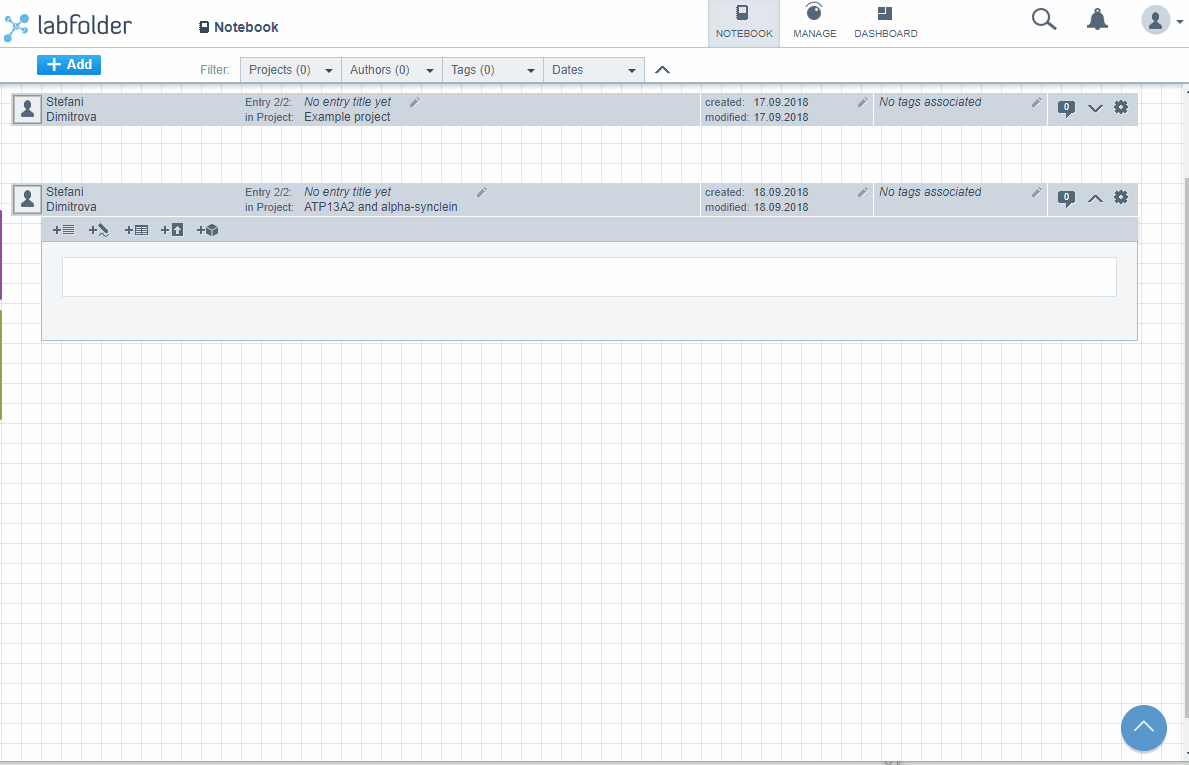Viewport: 1189px width, 765px height.
Task: Open the Dashboard tab
Action: click(x=886, y=24)
